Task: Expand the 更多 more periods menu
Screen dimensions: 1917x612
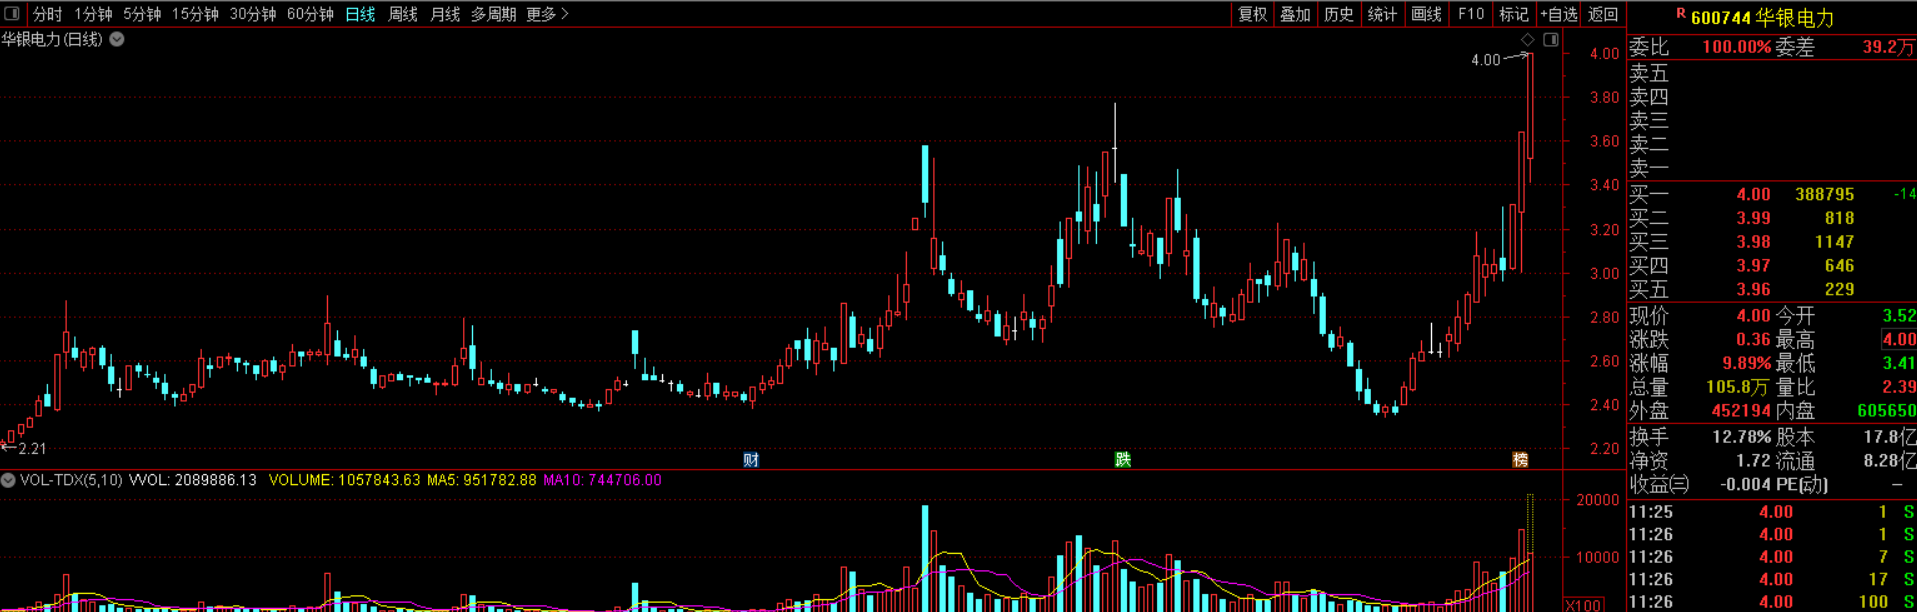Action: point(547,14)
